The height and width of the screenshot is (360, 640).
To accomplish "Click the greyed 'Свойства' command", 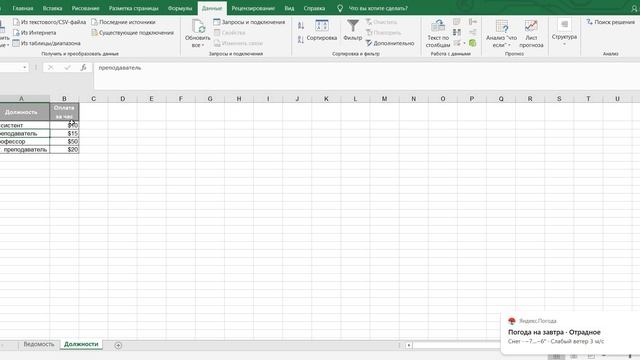I will pyautogui.click(x=229, y=33).
